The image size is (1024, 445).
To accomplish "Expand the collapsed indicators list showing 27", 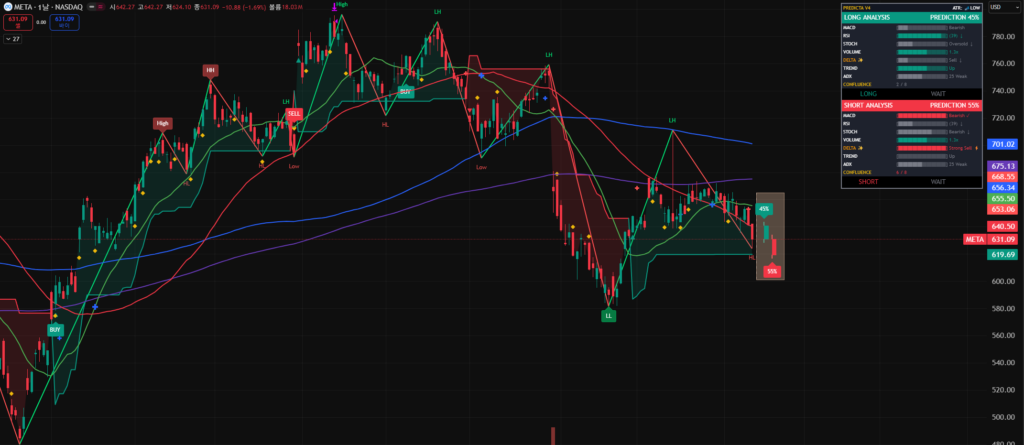I will (x=13, y=39).
